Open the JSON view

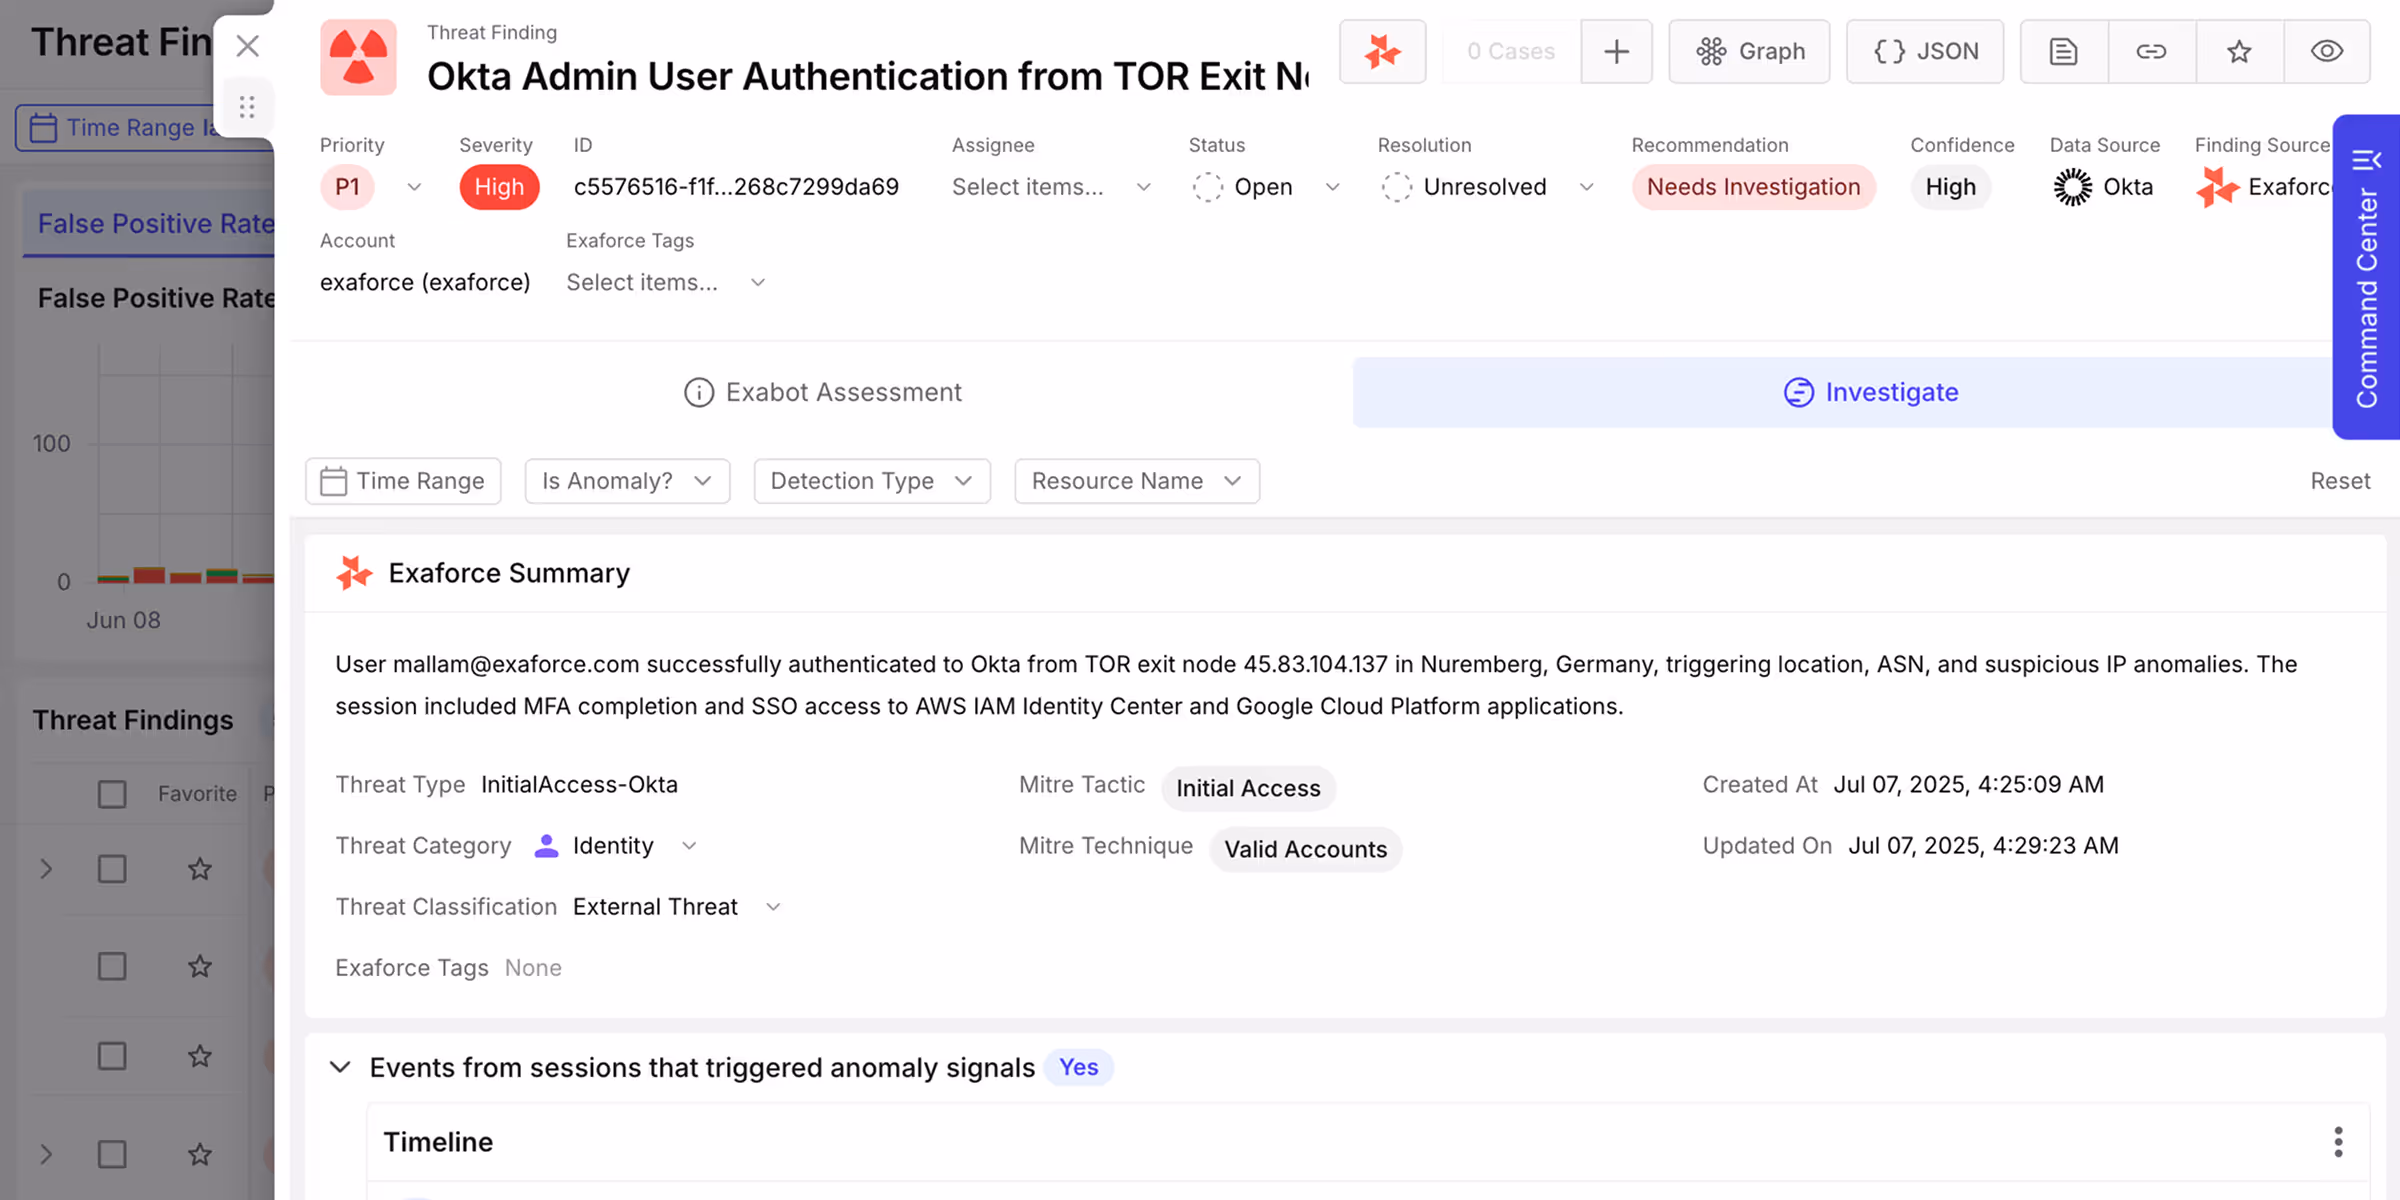1925,51
